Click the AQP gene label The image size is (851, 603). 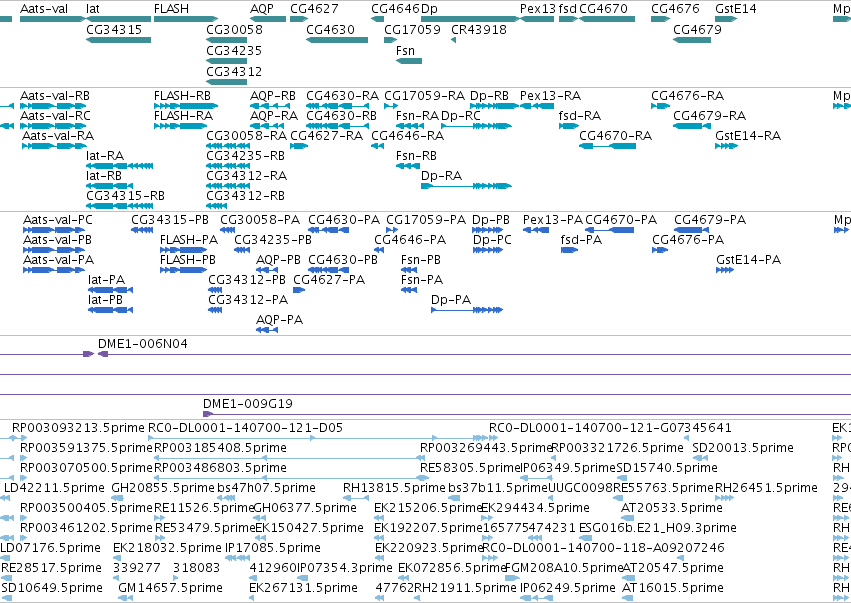pyautogui.click(x=262, y=9)
